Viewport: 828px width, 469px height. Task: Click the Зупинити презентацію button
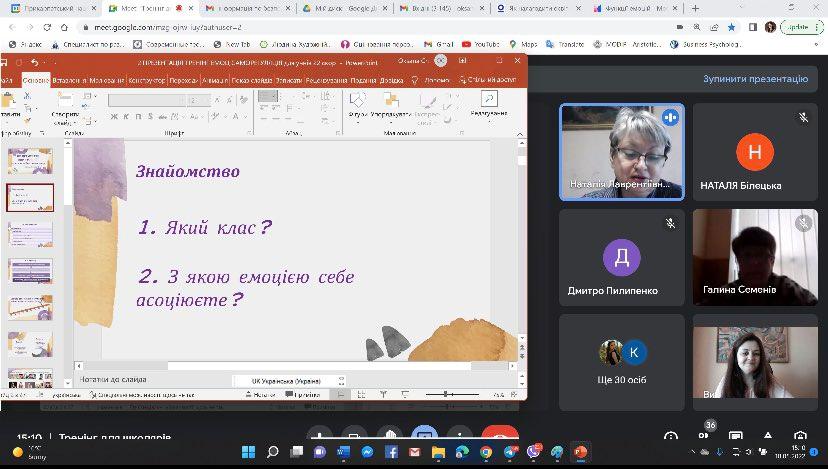click(754, 78)
